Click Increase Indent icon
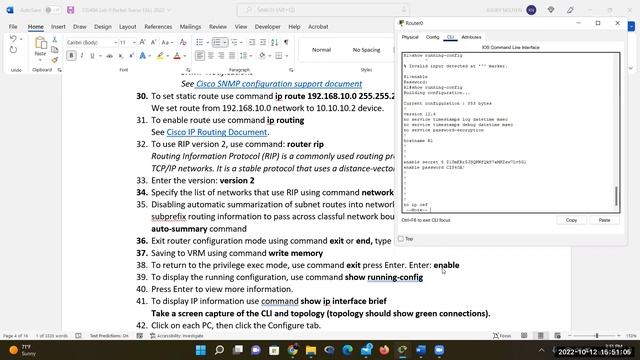The image size is (640, 360). 263,42
